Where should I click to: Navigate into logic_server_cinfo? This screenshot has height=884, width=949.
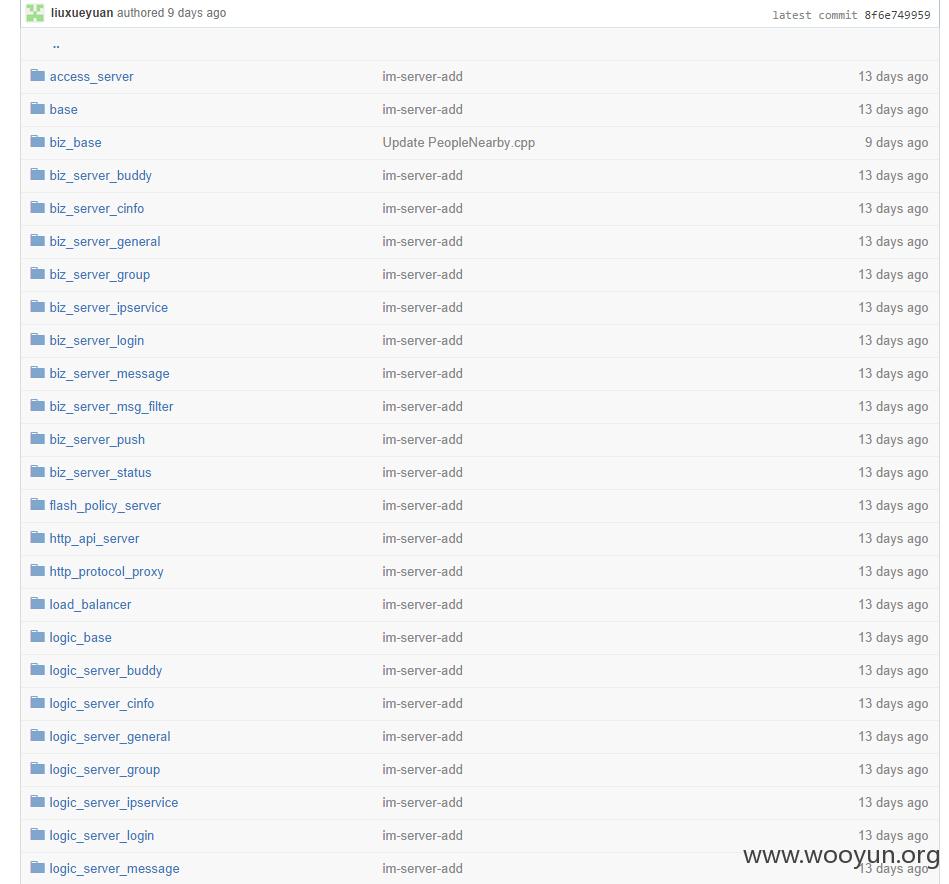[x=102, y=704]
